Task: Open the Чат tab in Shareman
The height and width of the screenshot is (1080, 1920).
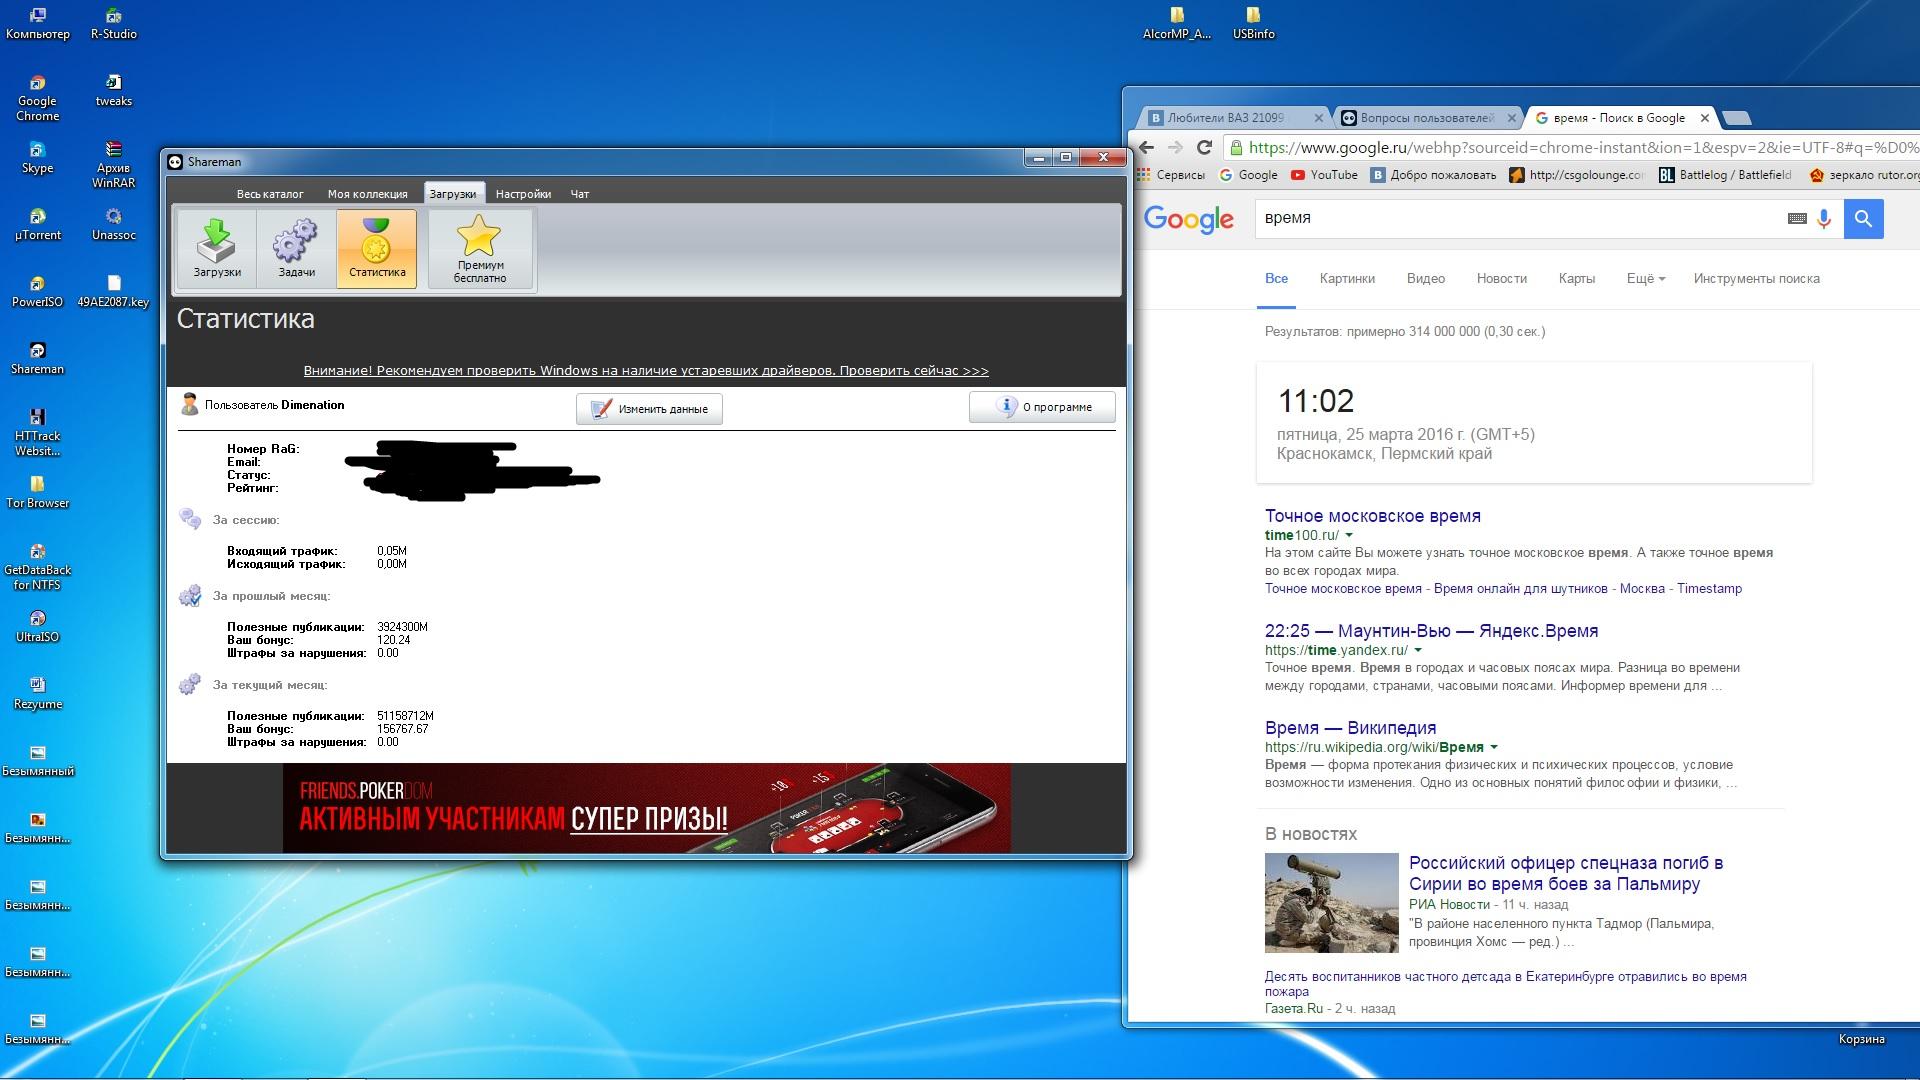Action: coord(580,194)
